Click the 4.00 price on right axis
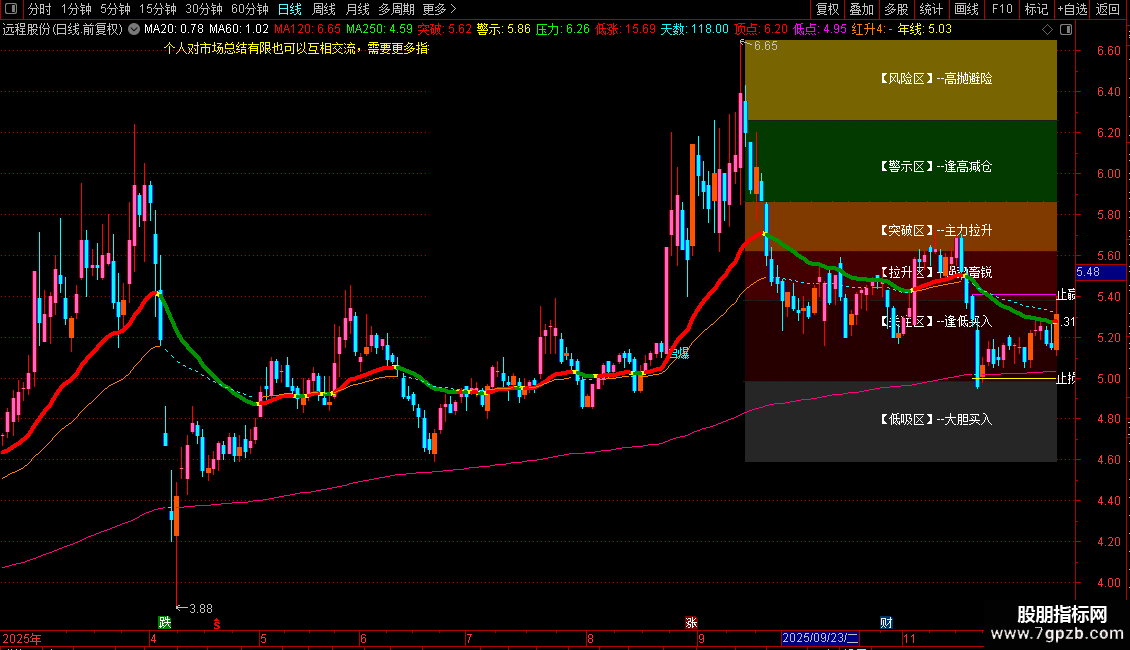The width and height of the screenshot is (1130, 650). pyautogui.click(x=1108, y=583)
